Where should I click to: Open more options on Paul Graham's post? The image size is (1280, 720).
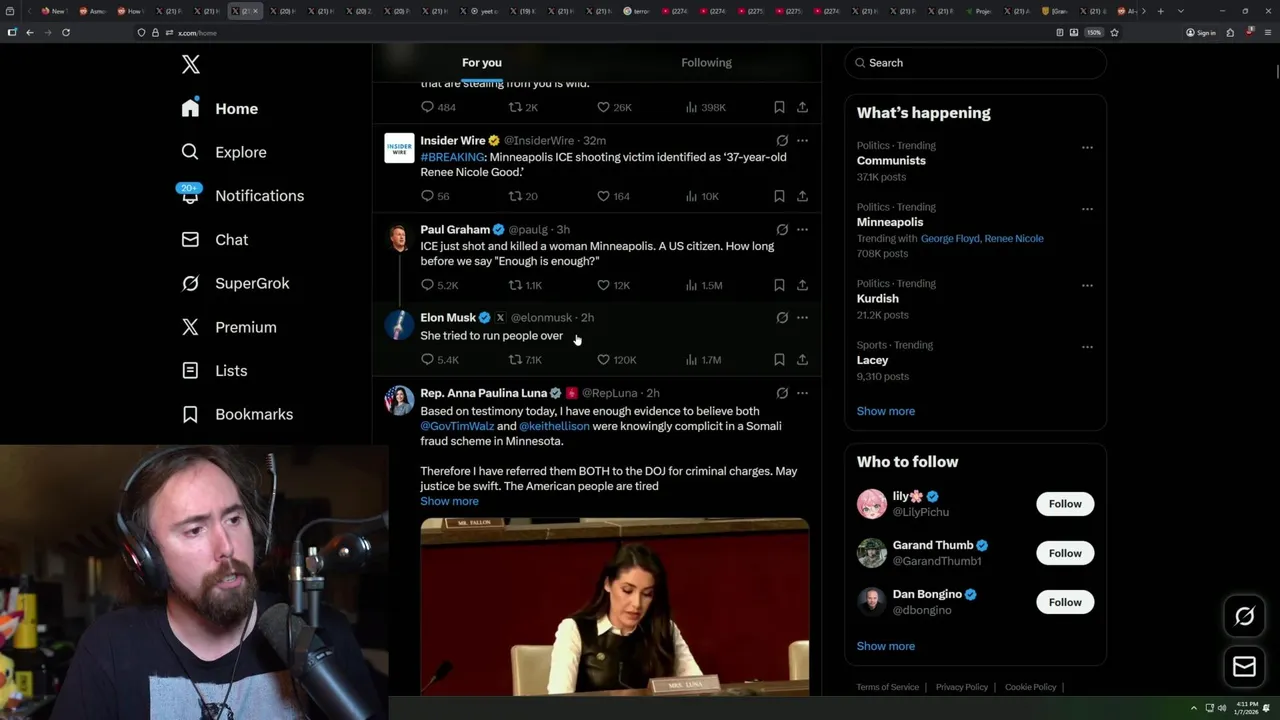(802, 229)
